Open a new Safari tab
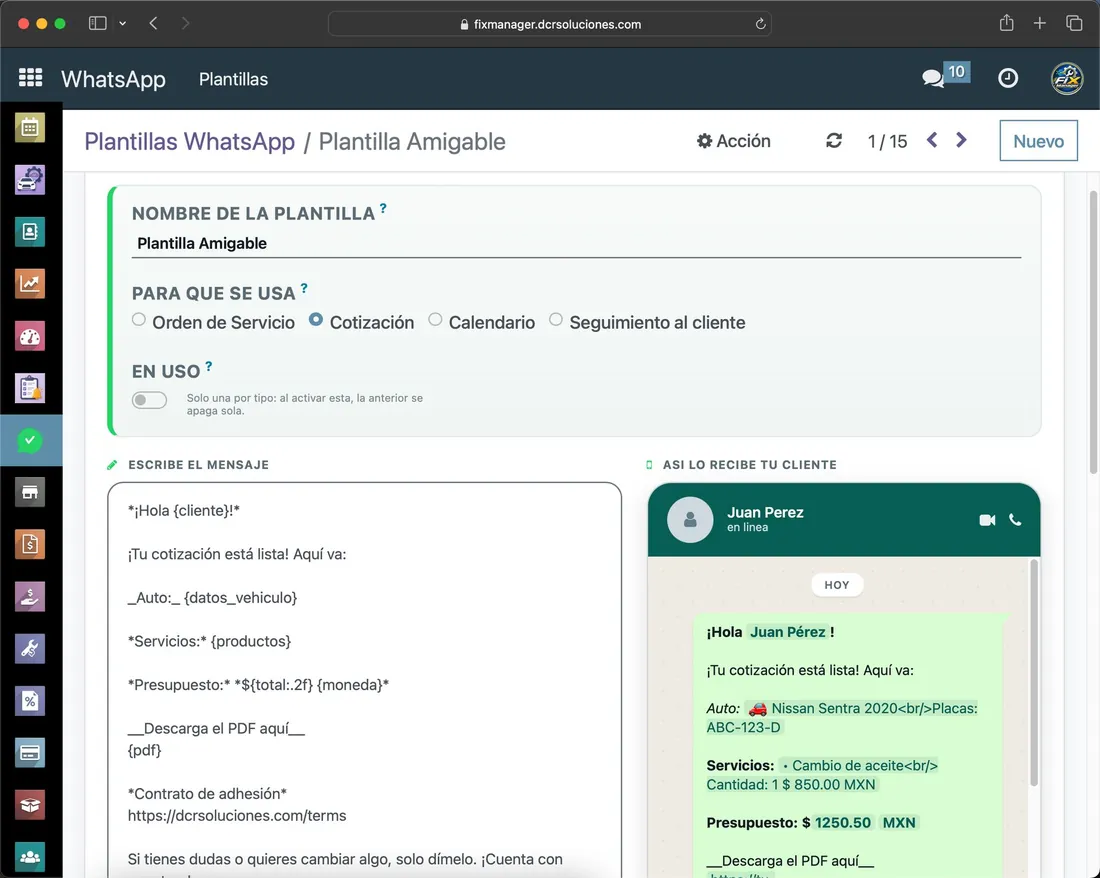1100x878 pixels. (1040, 23)
